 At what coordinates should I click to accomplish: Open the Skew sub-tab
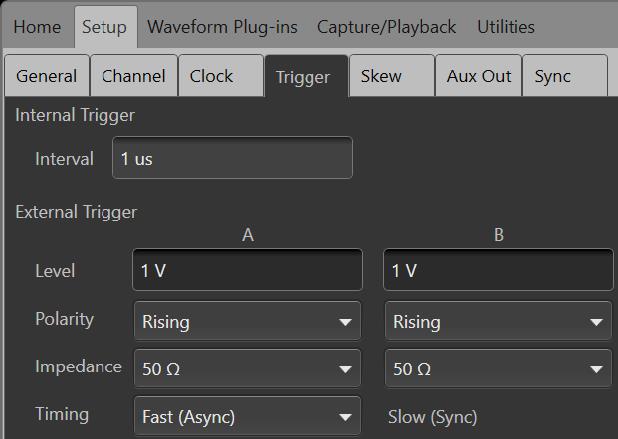pyautogui.click(x=380, y=76)
